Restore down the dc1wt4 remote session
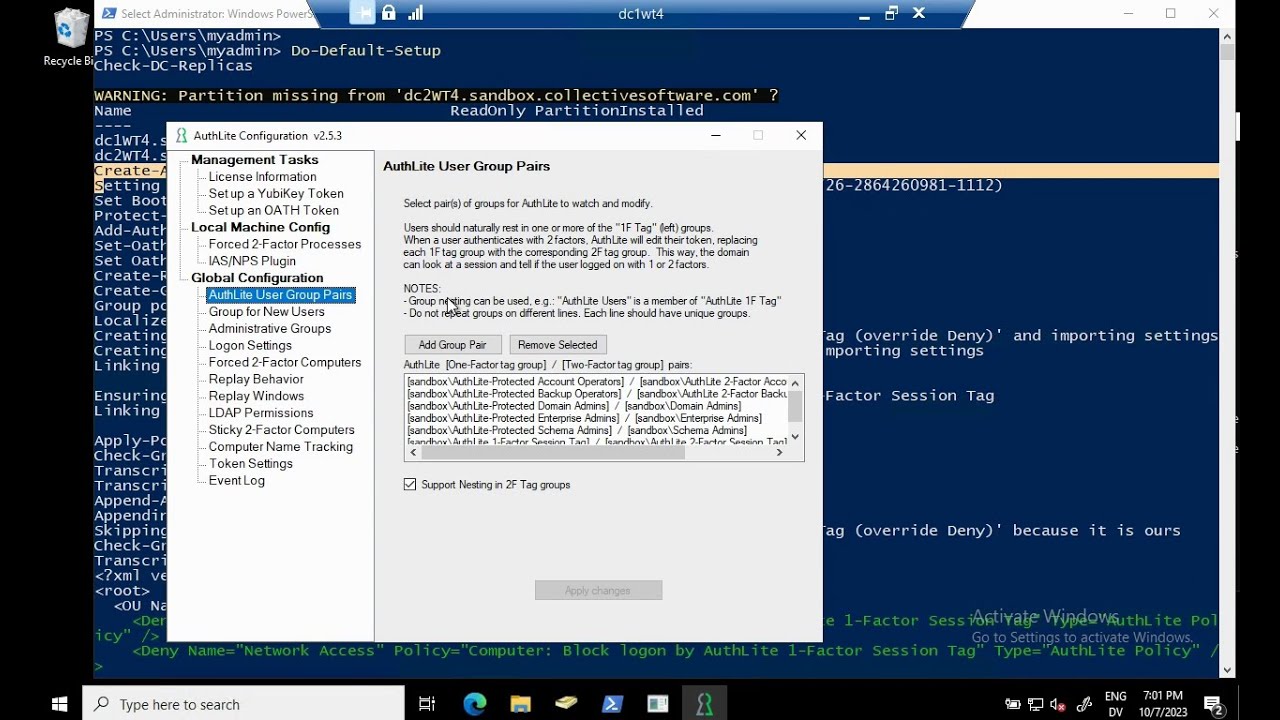This screenshot has height=720, width=1280. 891,13
